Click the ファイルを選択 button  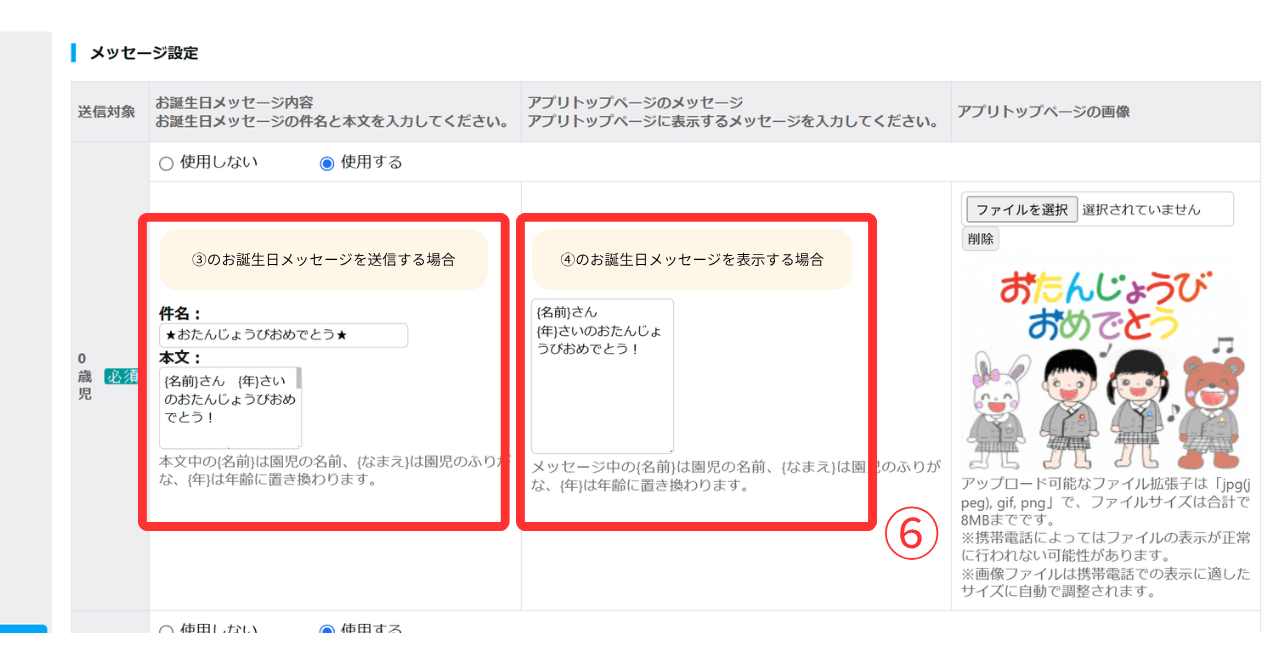[x=1021, y=210]
